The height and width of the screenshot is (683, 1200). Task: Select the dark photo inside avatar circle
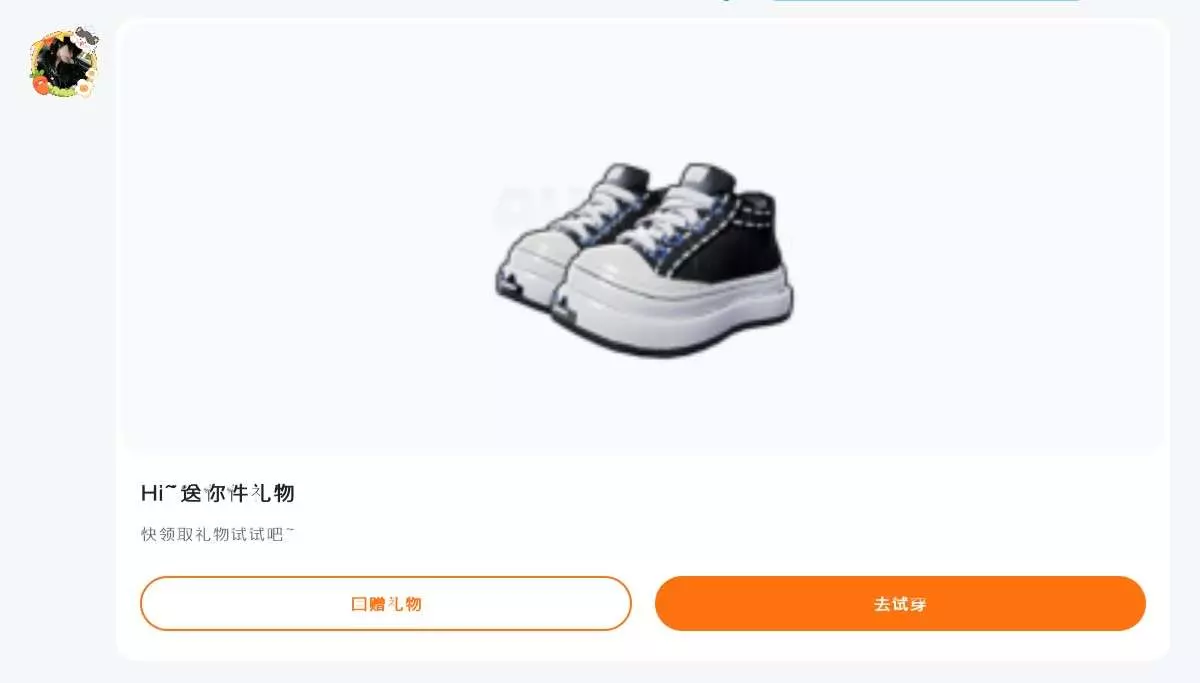[x=61, y=62]
